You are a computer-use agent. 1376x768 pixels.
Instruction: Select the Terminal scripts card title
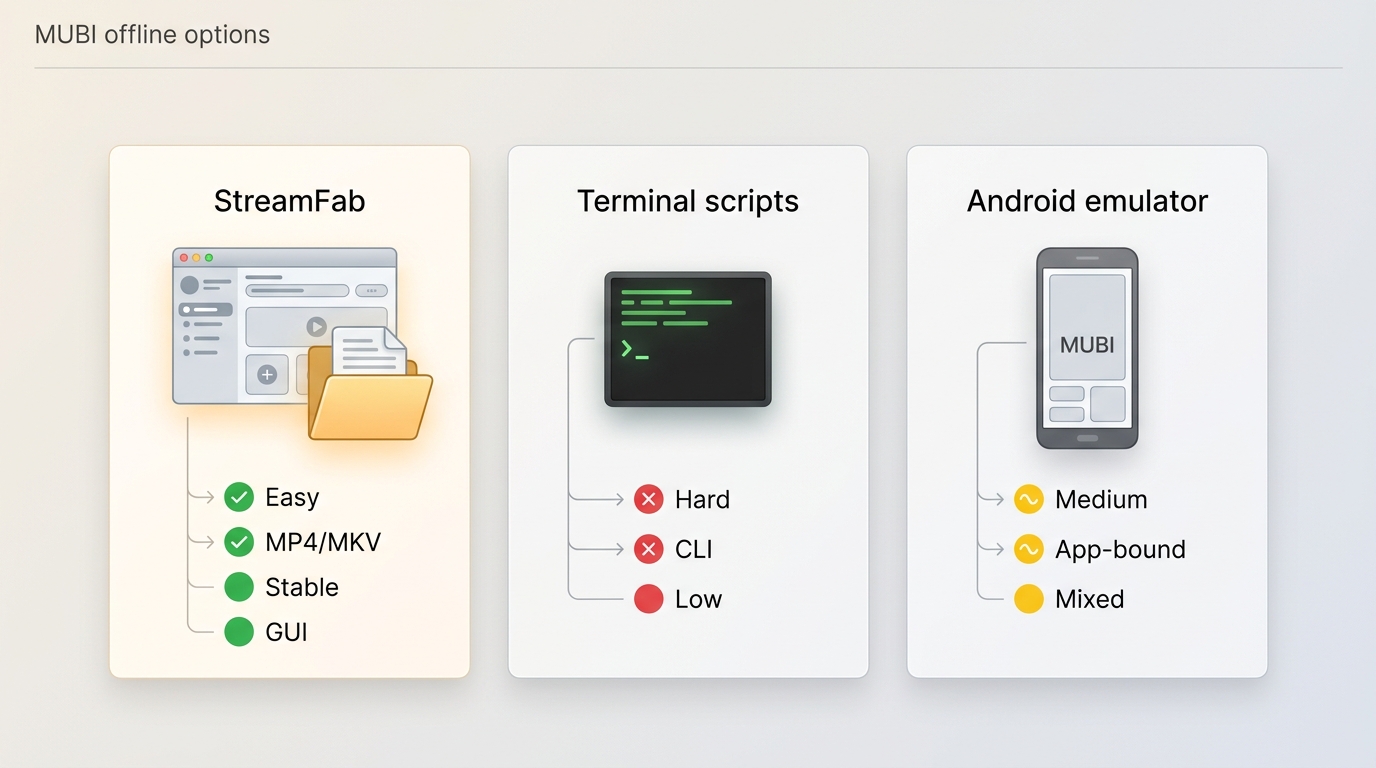[x=688, y=201]
